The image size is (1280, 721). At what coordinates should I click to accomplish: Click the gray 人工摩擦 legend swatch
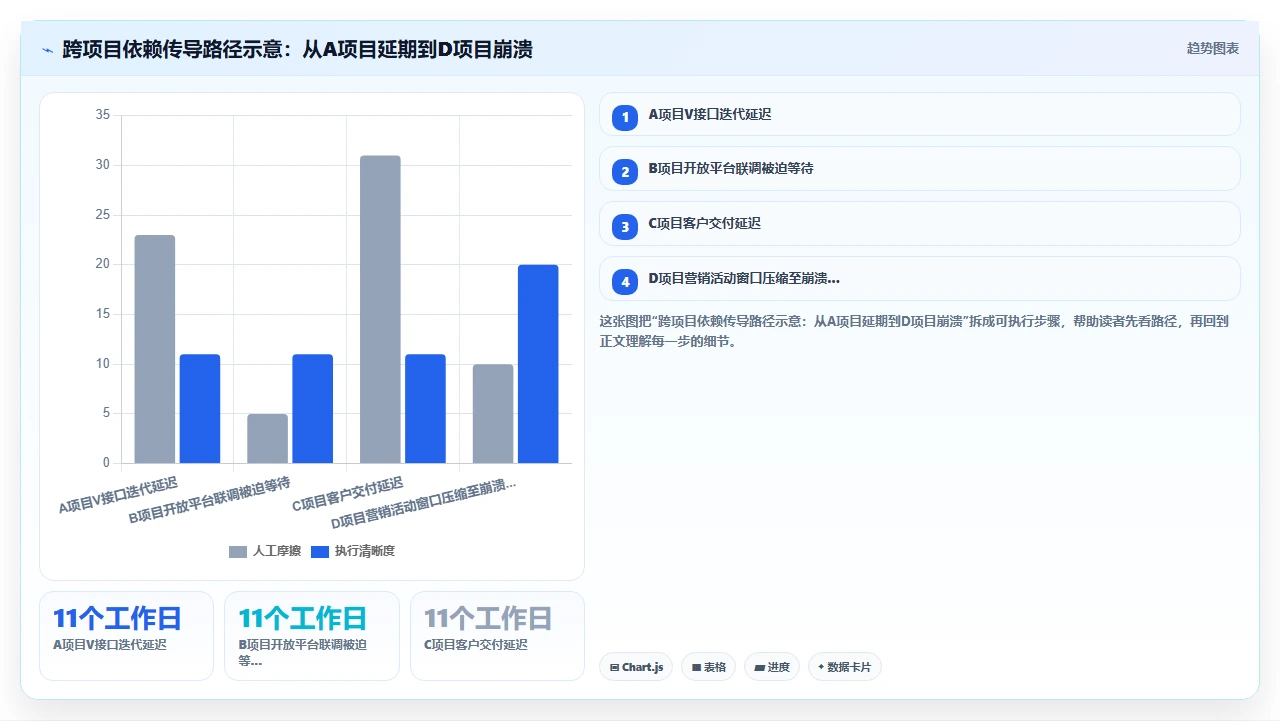point(238,552)
